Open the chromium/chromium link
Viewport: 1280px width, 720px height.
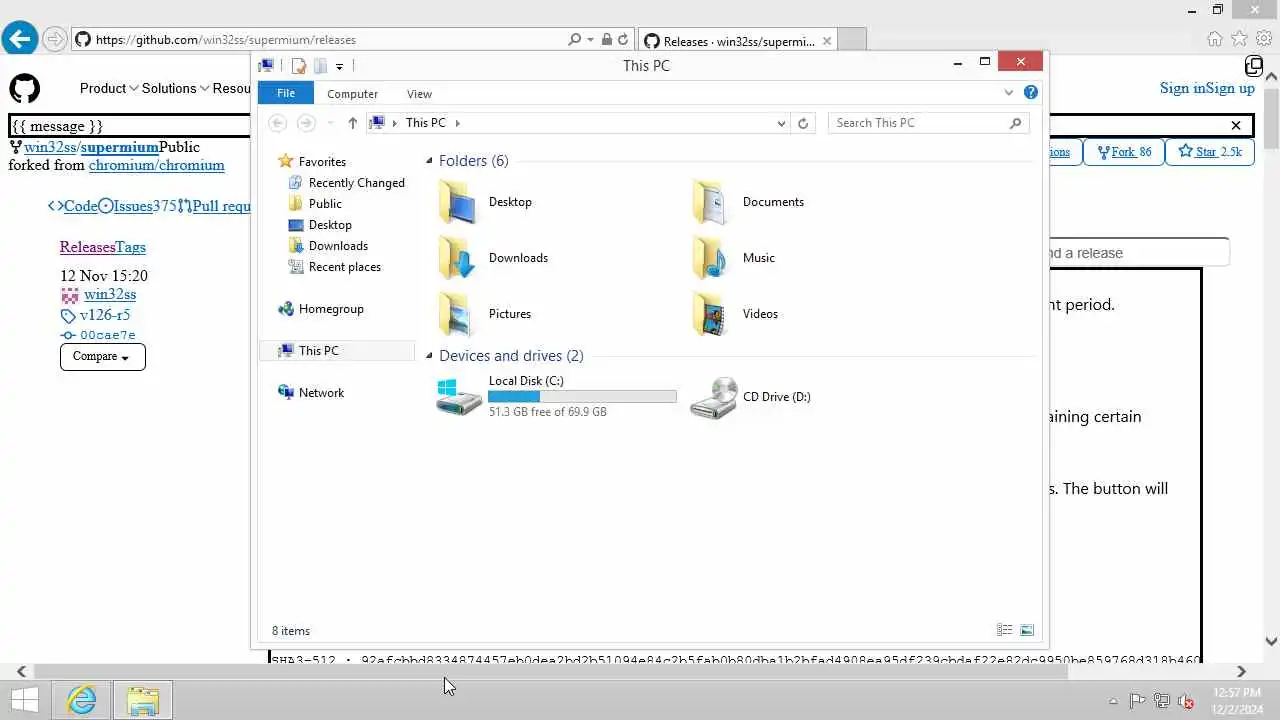pyautogui.click(x=156, y=165)
